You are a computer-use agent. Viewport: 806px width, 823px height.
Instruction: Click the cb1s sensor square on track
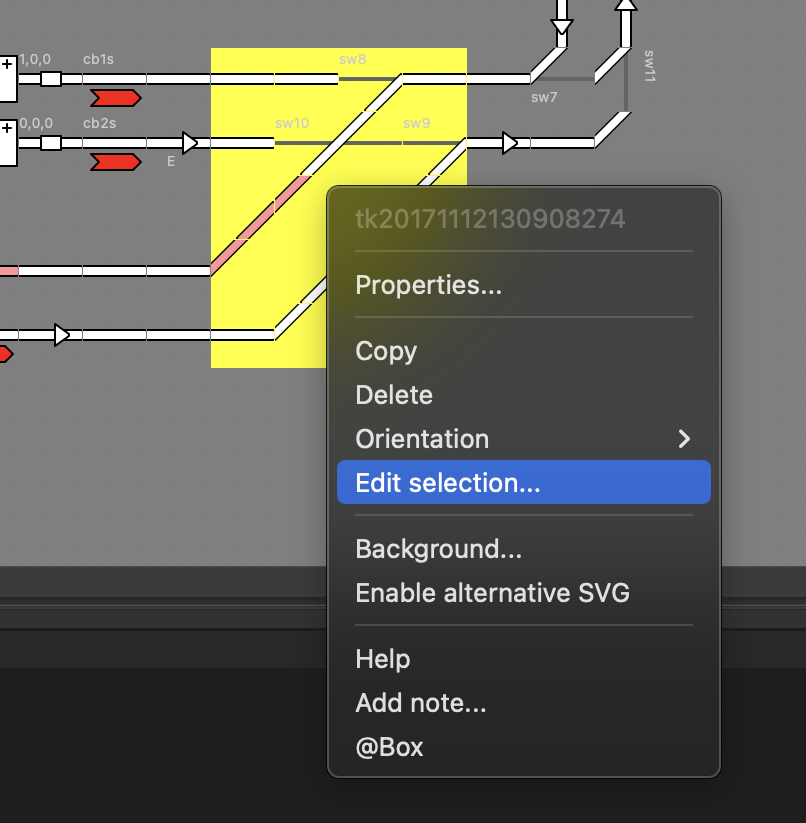tap(50, 79)
